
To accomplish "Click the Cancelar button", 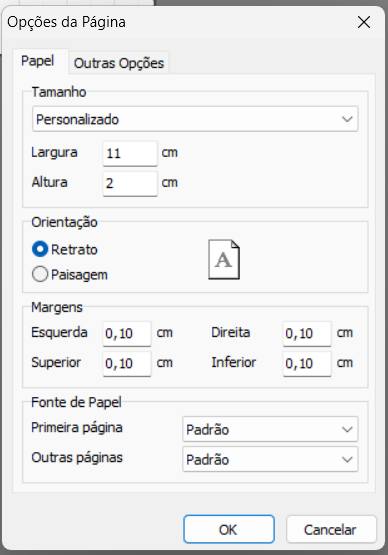I will (331, 529).
